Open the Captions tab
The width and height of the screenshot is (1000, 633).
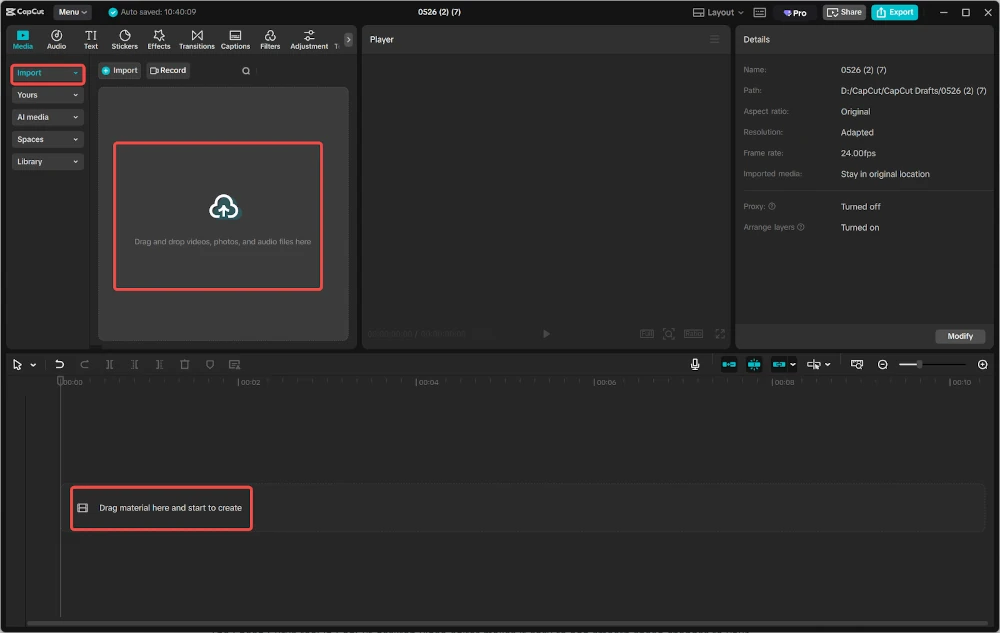(x=235, y=40)
